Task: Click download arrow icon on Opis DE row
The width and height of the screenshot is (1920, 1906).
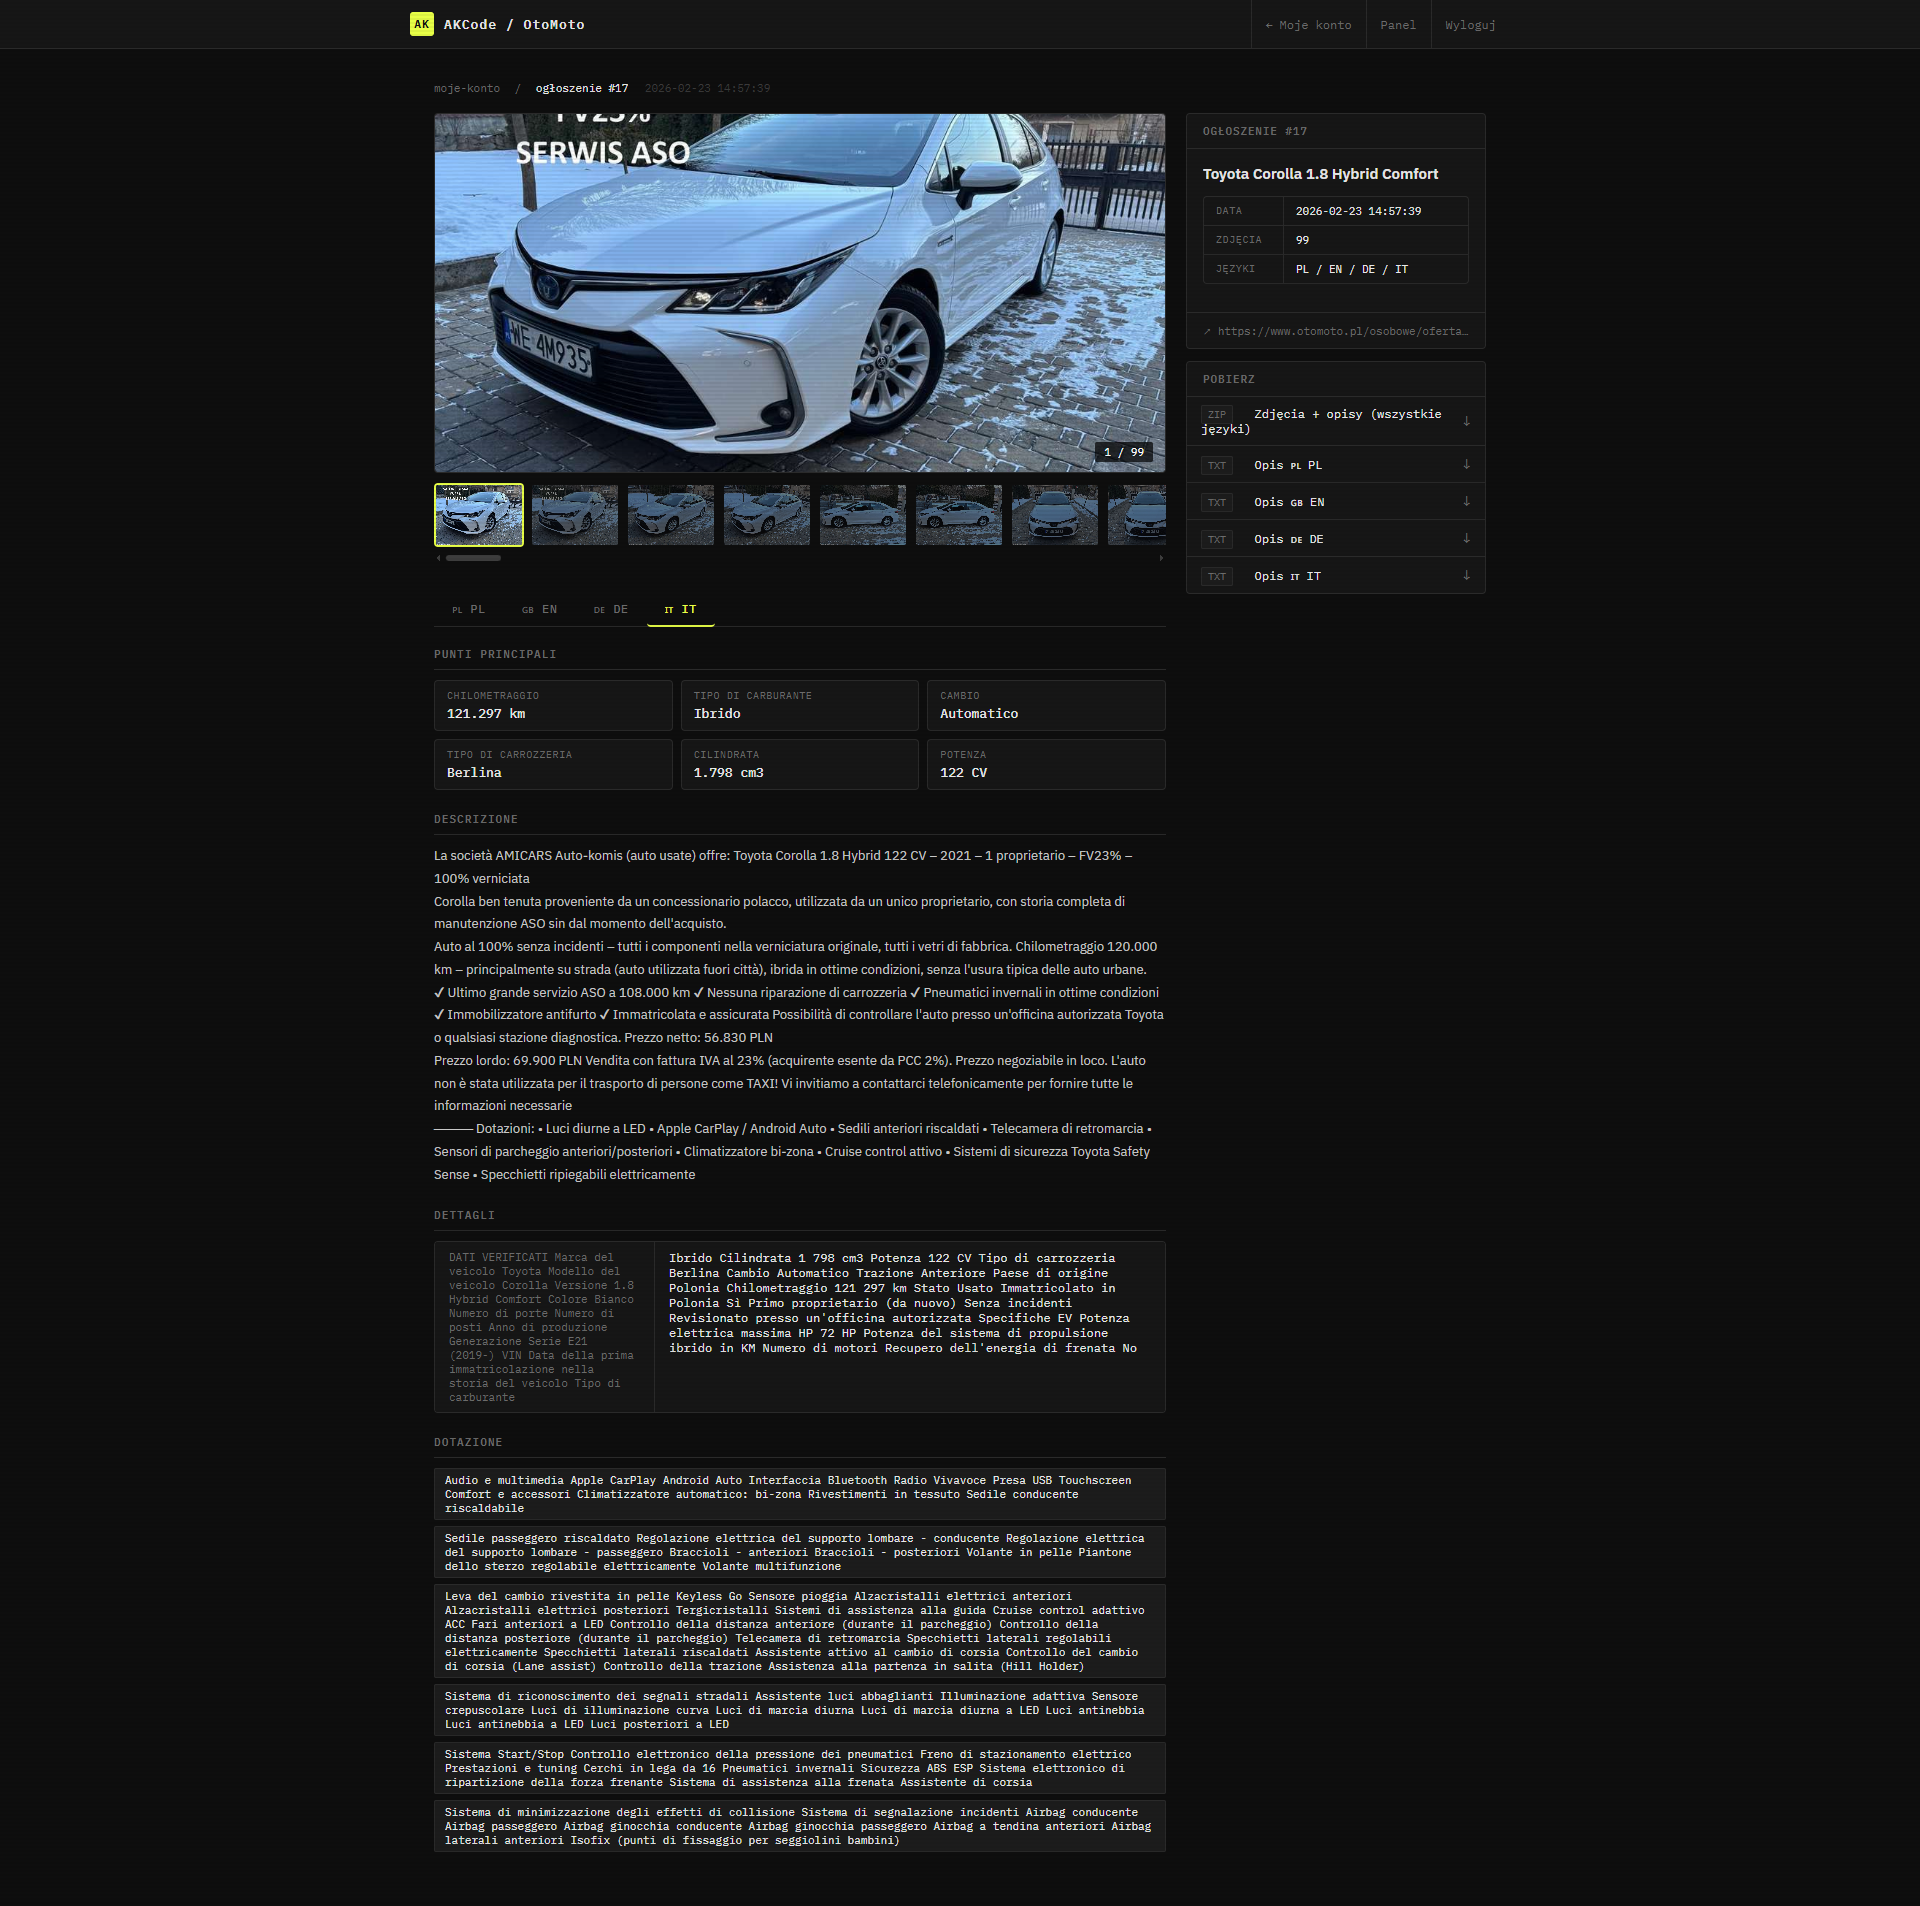Action: click(x=1466, y=538)
